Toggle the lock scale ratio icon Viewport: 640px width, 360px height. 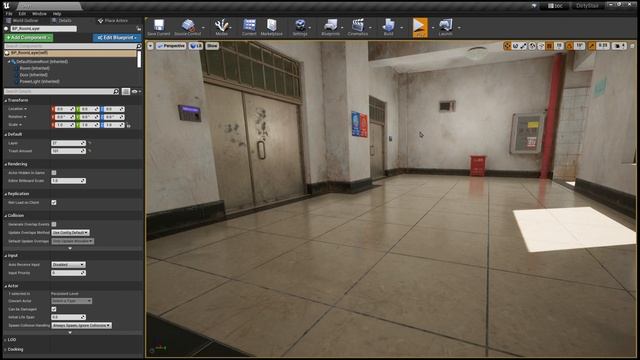tap(129, 125)
